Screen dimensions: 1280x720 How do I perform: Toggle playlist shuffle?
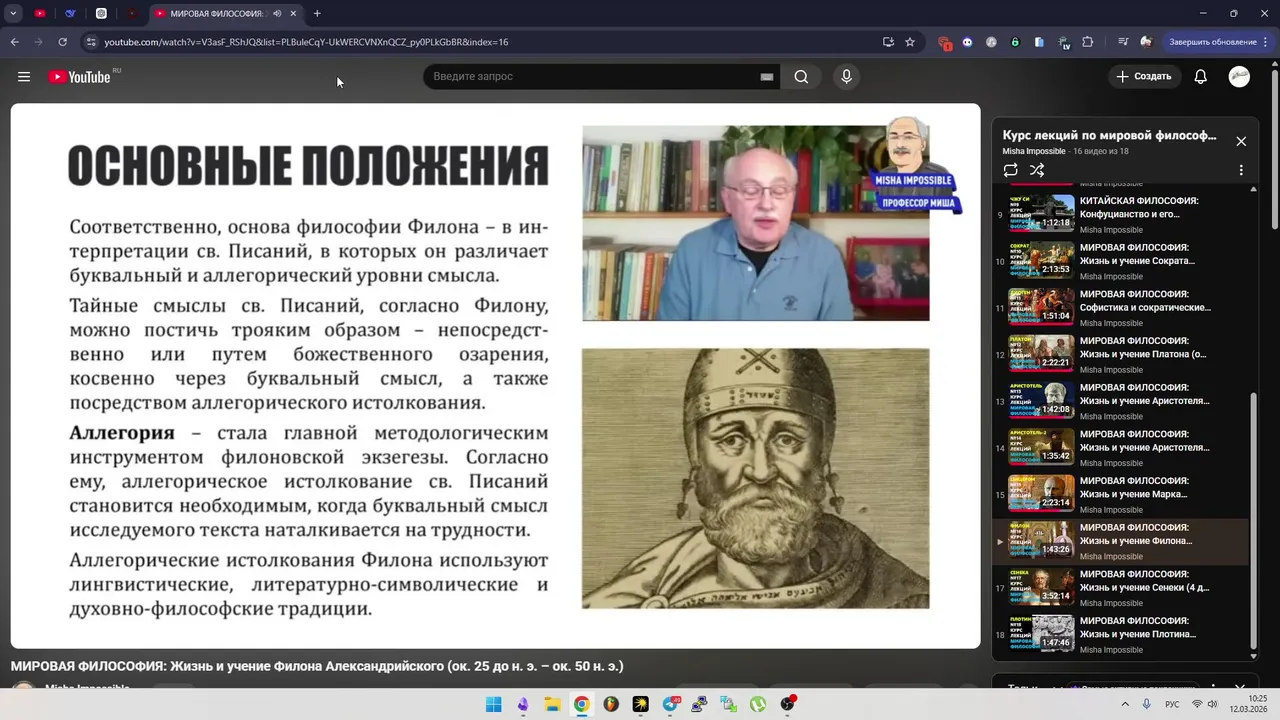click(x=1037, y=171)
